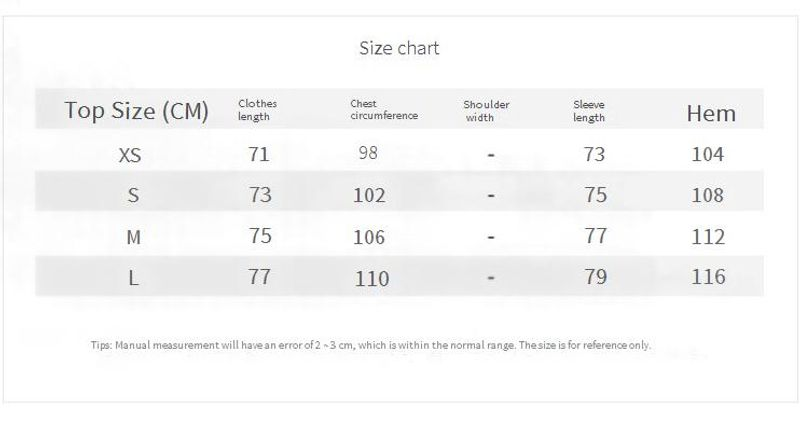This screenshot has height=438, width=800.
Task: Select the Top Size (CM) header
Action: (136, 110)
